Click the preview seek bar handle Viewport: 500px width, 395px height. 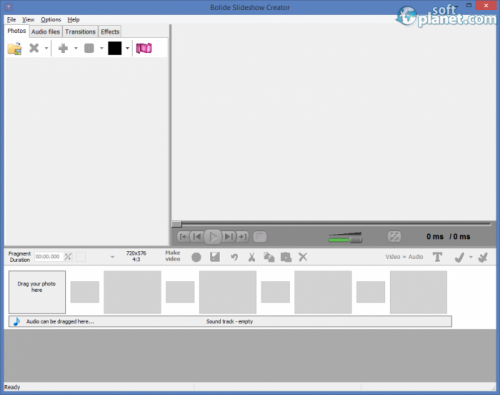coord(176,224)
